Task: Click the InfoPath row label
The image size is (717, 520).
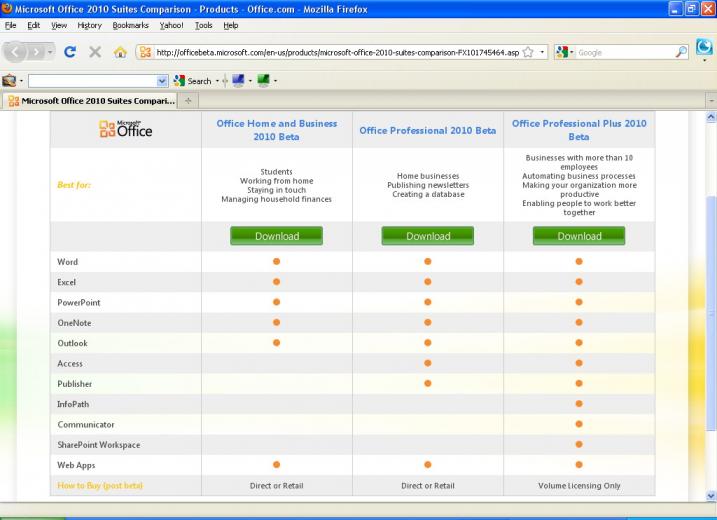Action: click(73, 404)
